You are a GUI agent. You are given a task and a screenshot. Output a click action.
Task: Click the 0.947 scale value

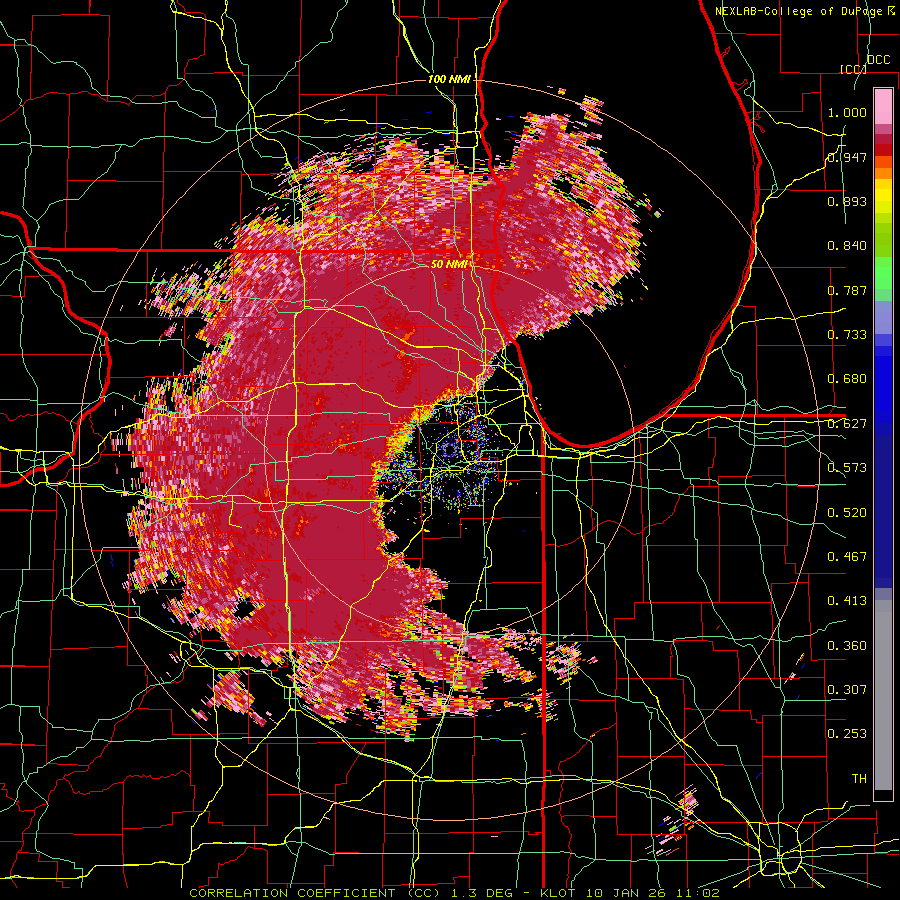coord(847,157)
